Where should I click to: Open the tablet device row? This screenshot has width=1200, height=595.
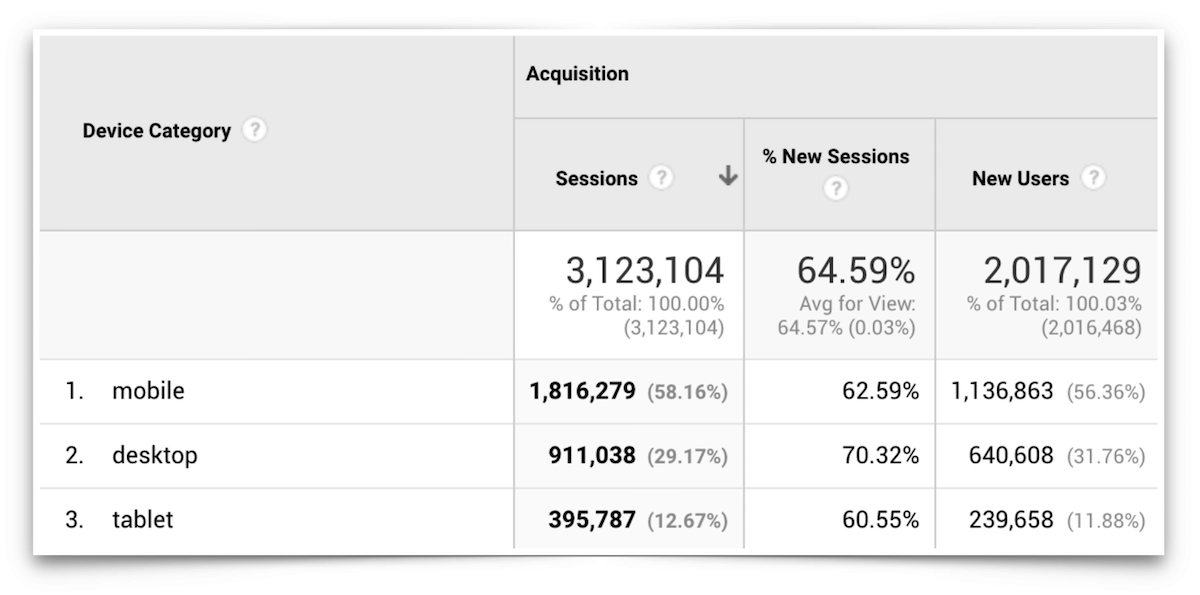coord(143,520)
